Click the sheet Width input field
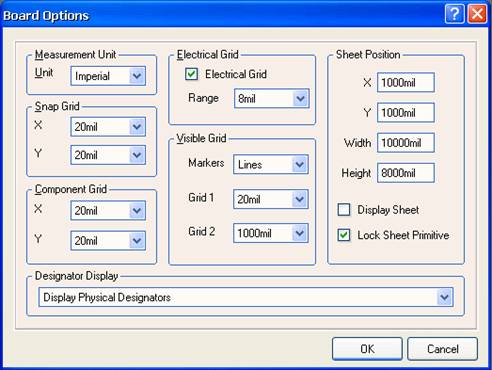492x370 pixels. (406, 143)
